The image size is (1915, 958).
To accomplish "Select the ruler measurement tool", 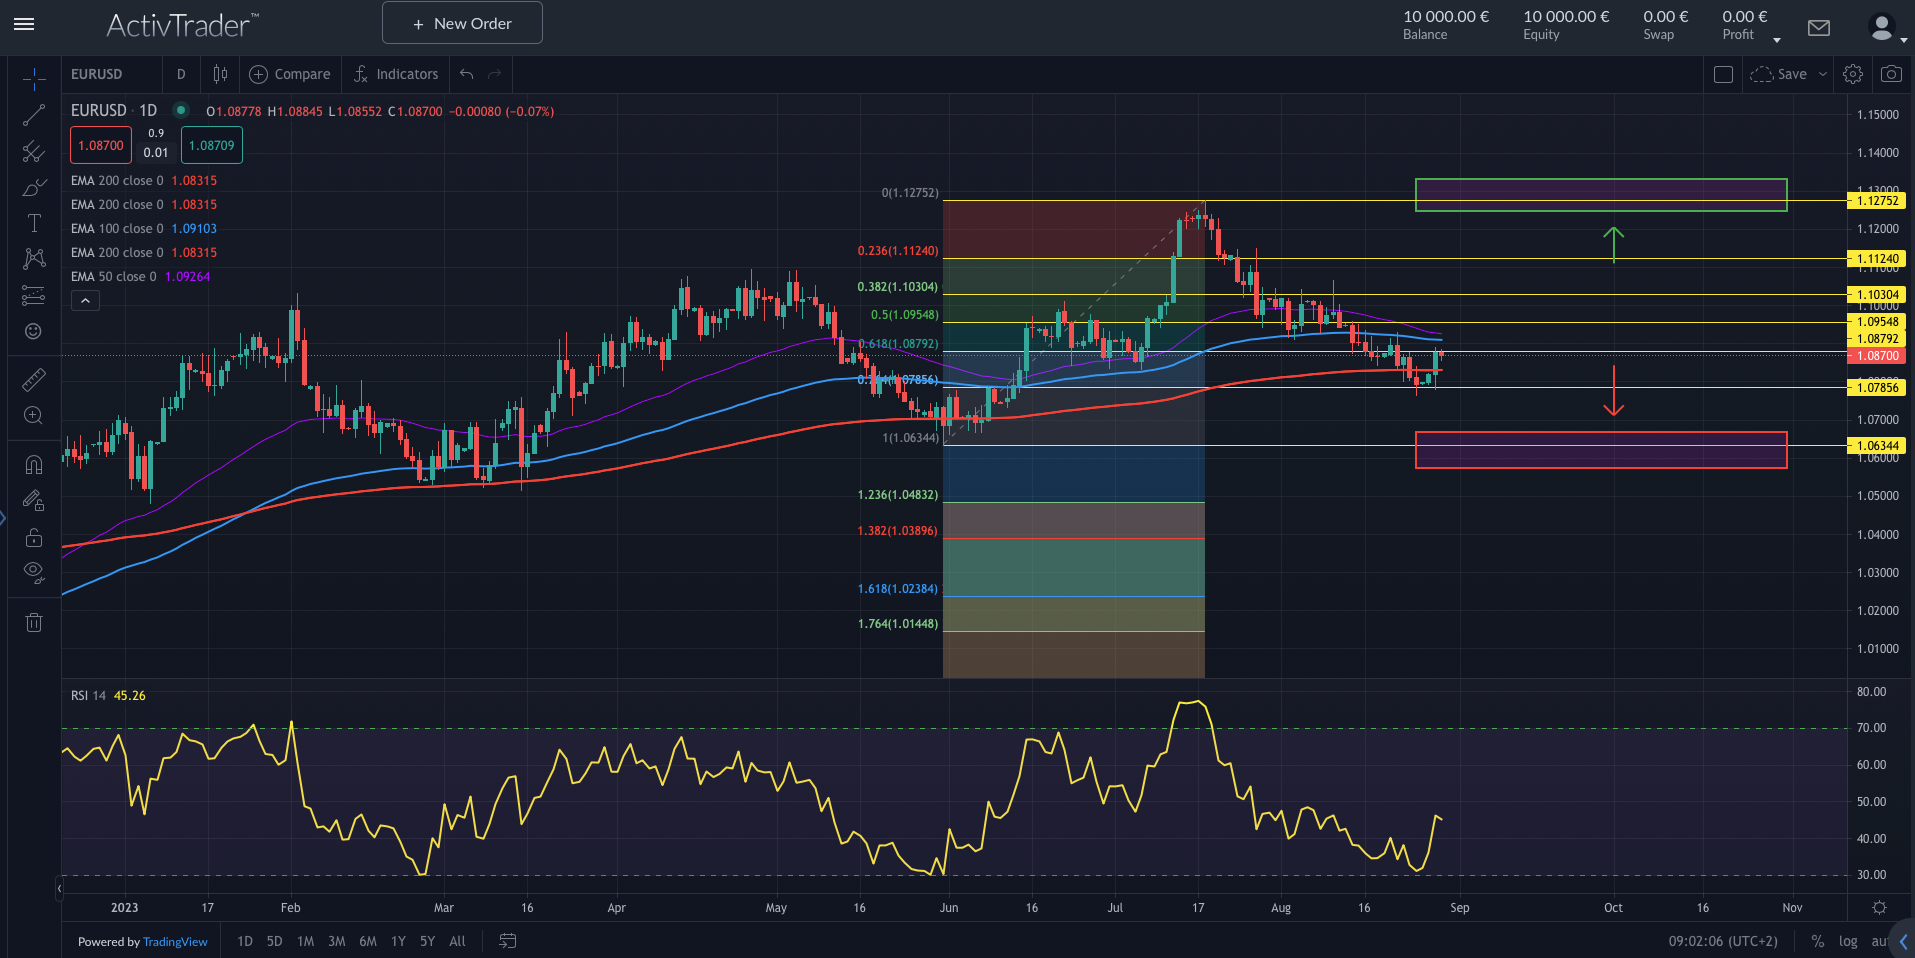I will click(x=33, y=379).
